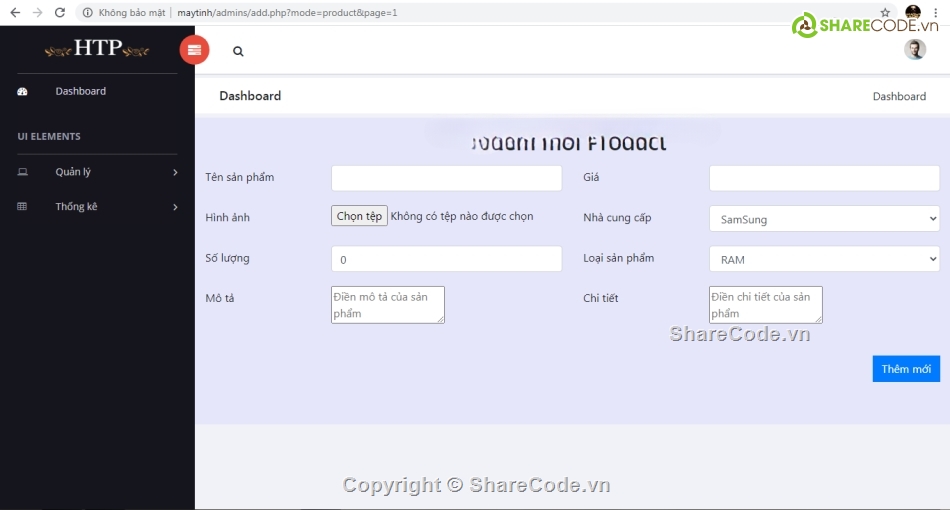Click the Dashboard gauge icon in the sidebar
Viewport: 950px width, 510px height.
(x=22, y=91)
